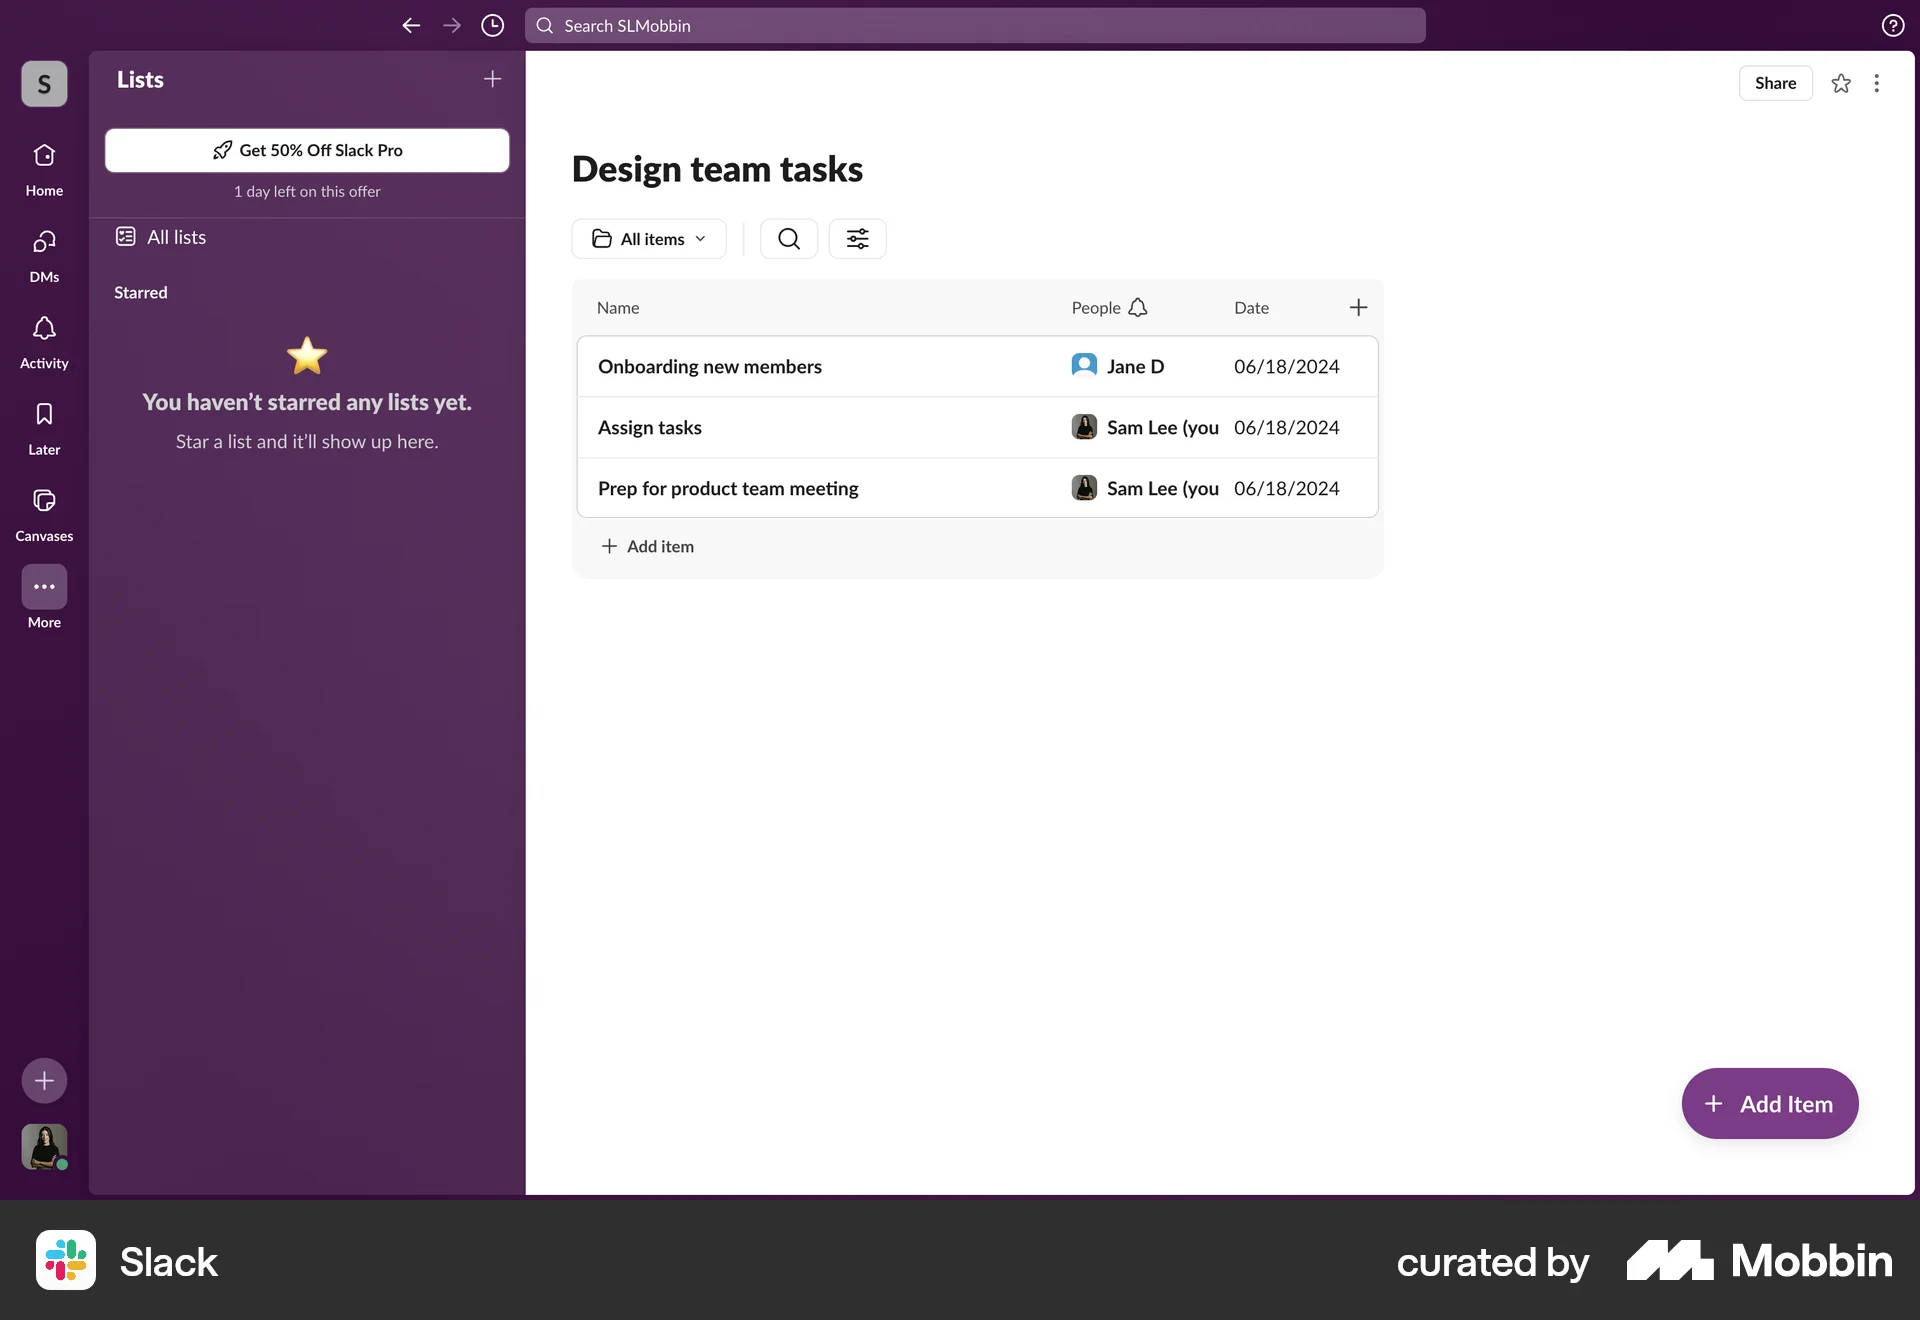Open the Home view in sidebar

43,168
